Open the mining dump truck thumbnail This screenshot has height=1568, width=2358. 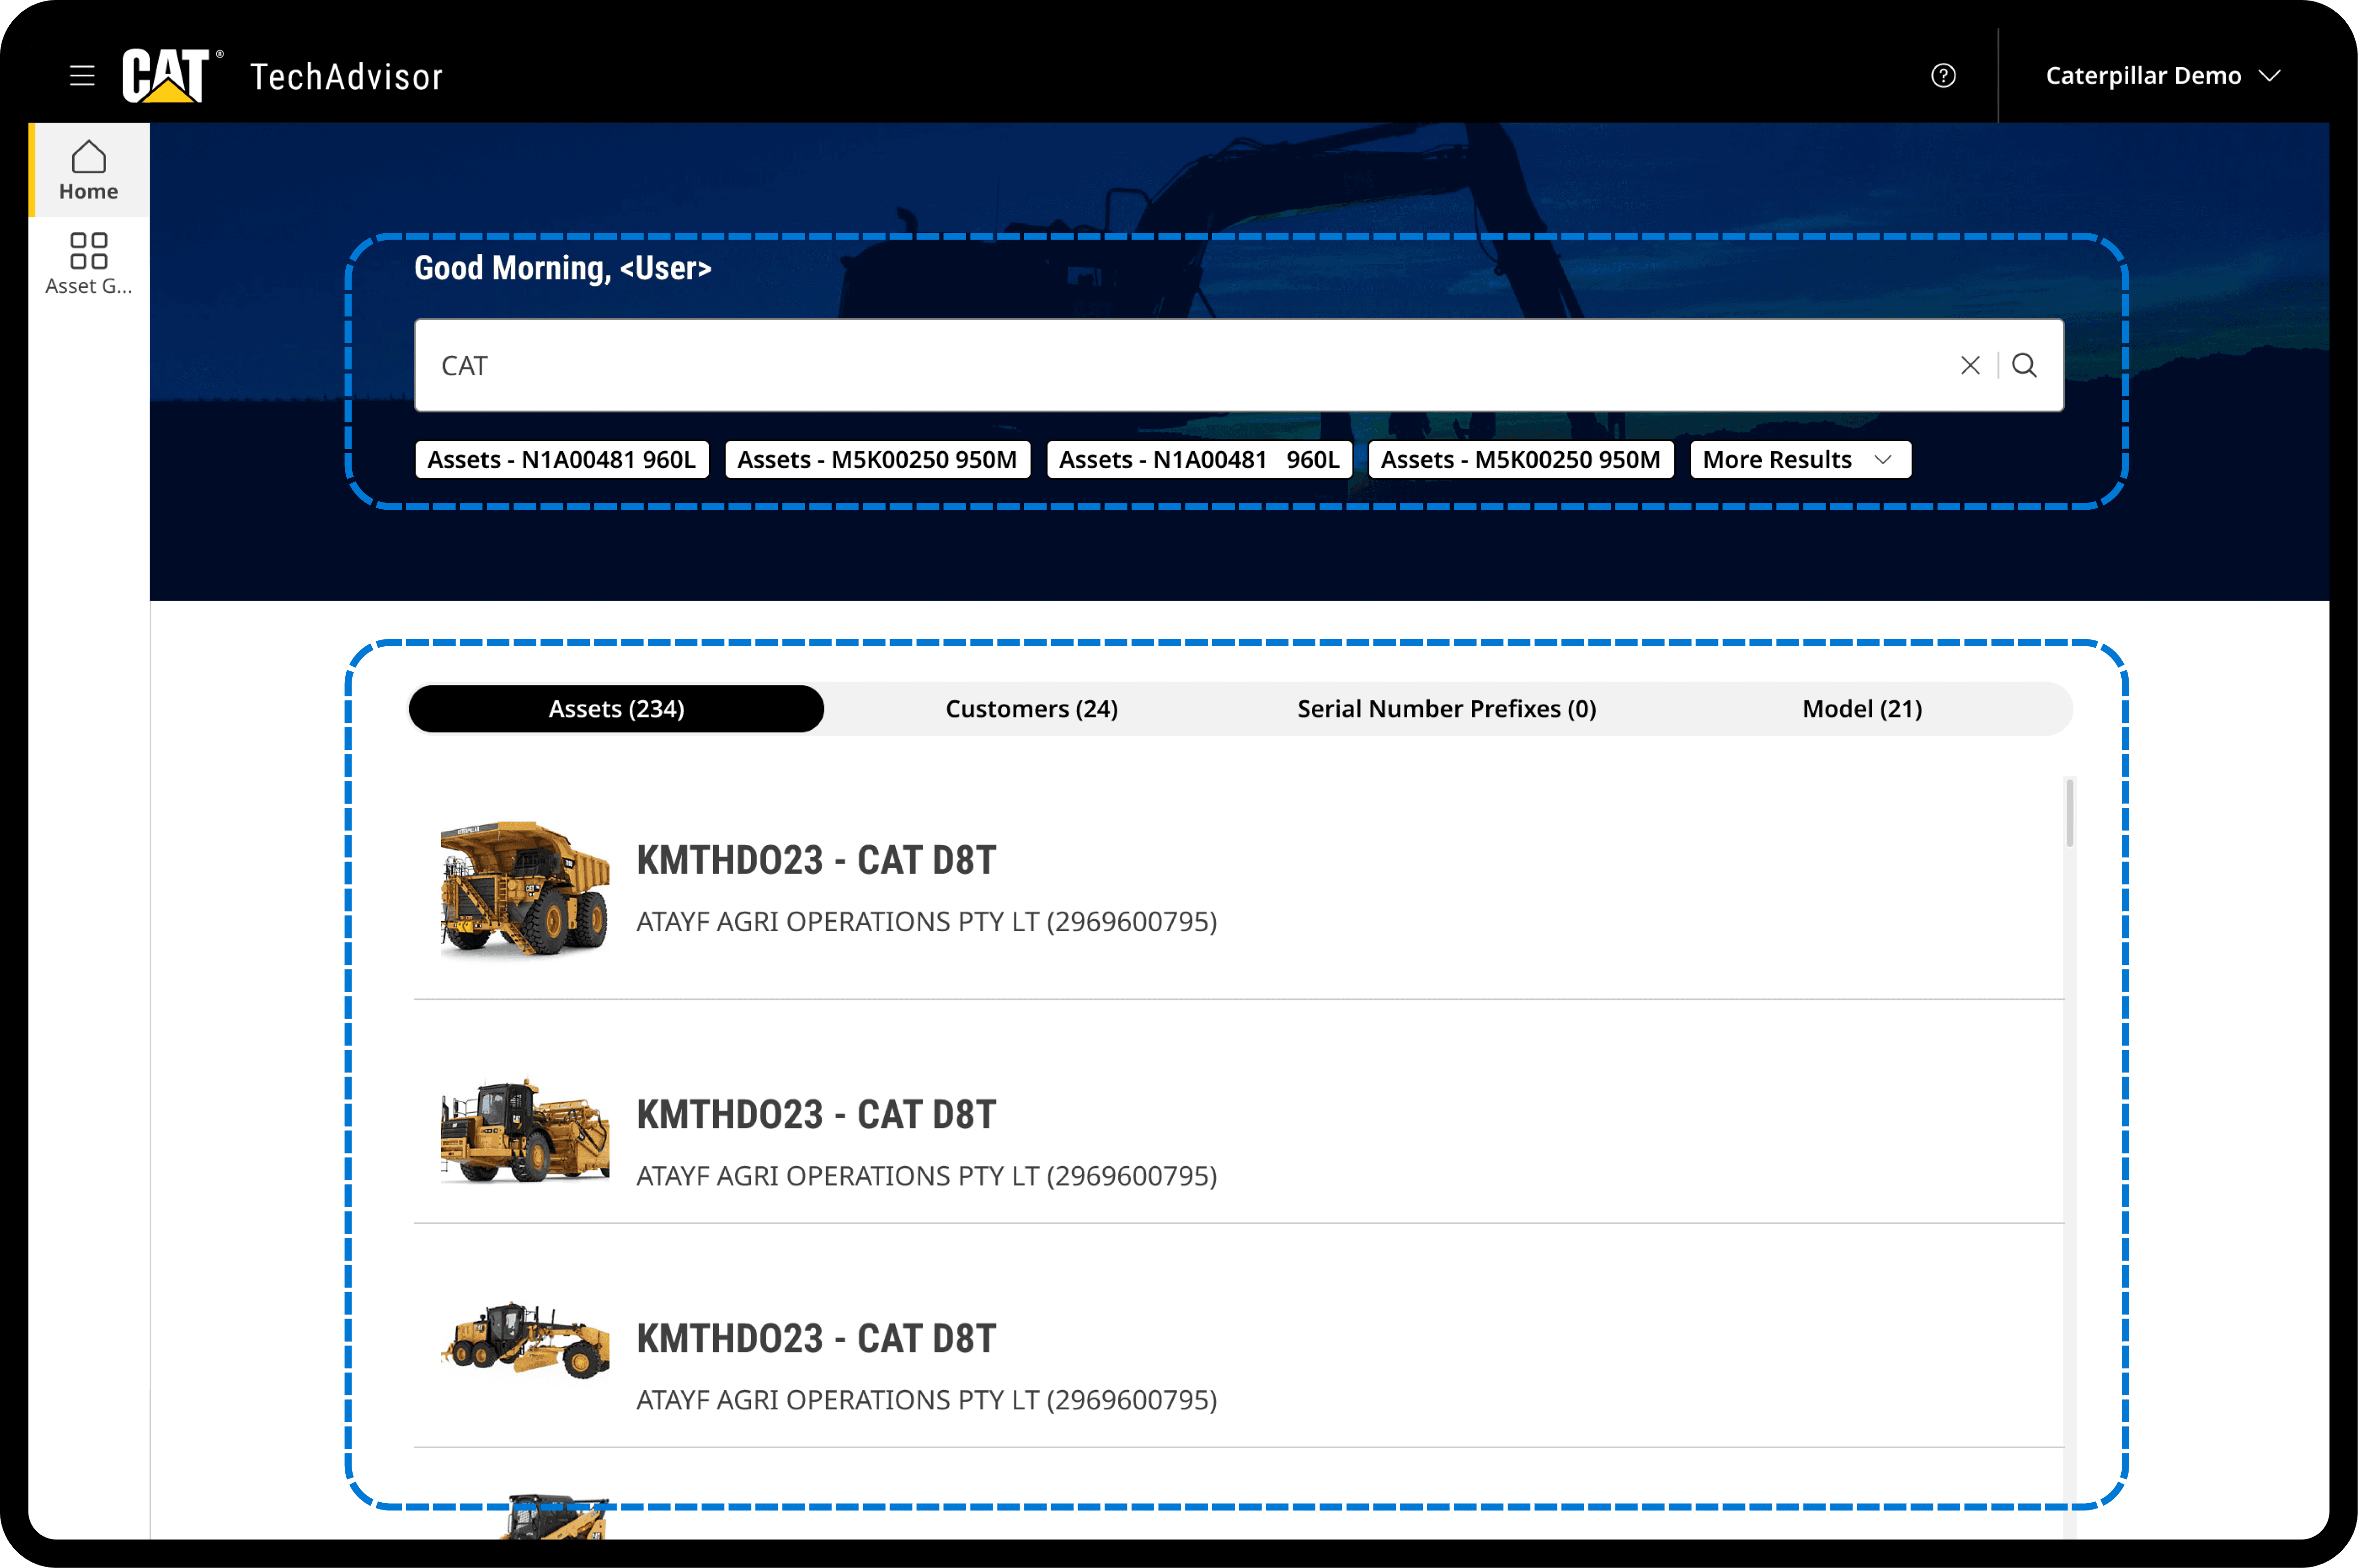[525, 888]
